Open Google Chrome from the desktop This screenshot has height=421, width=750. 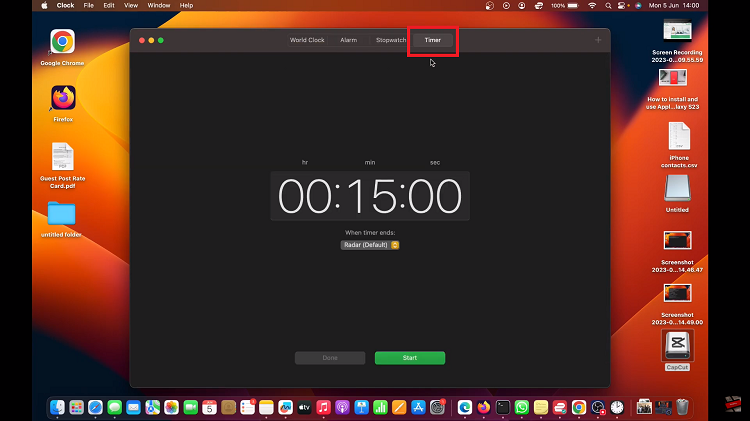tap(62, 42)
